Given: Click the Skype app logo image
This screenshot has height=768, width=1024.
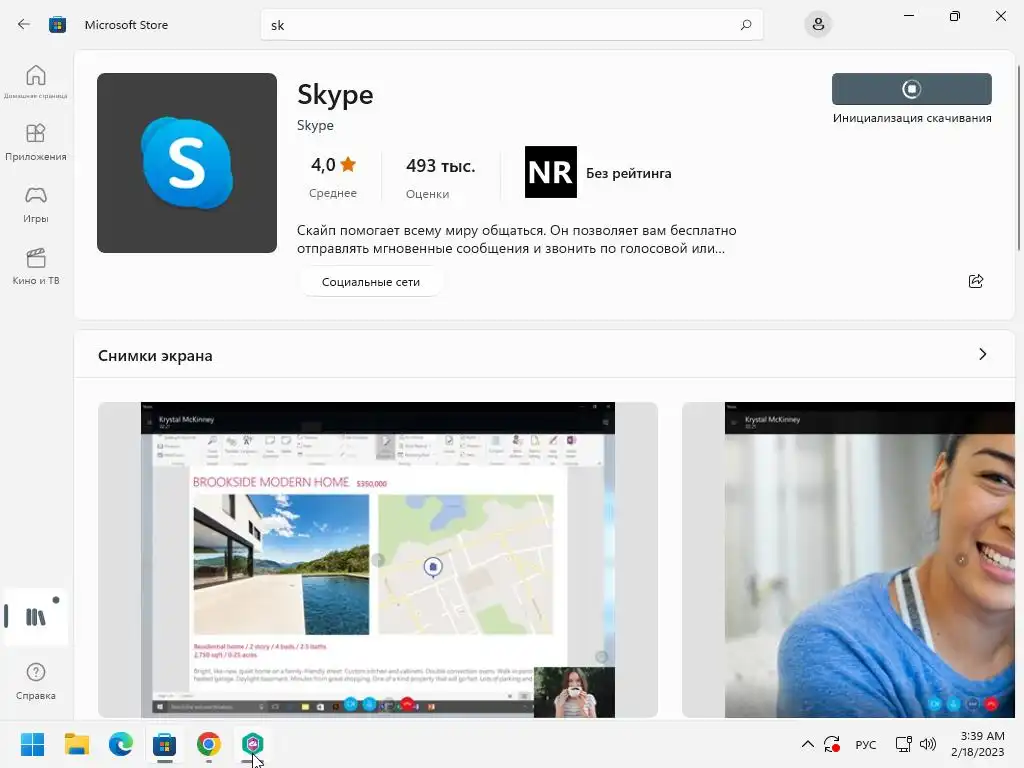Looking at the screenshot, I should [x=187, y=163].
